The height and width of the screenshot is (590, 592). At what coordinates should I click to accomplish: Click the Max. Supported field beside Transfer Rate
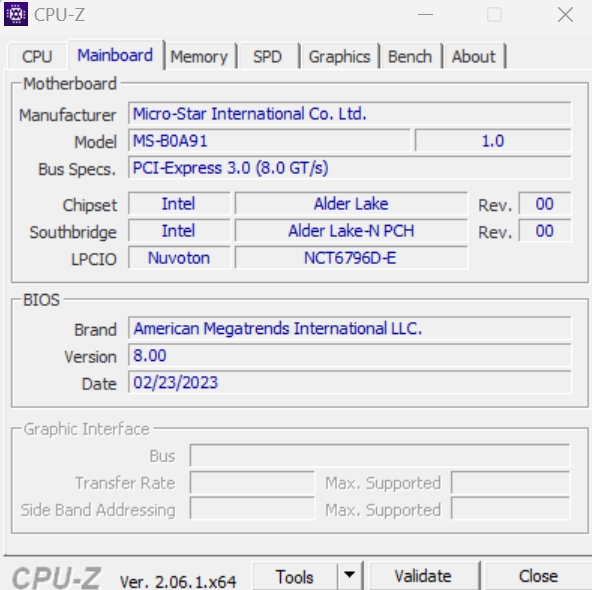[510, 482]
